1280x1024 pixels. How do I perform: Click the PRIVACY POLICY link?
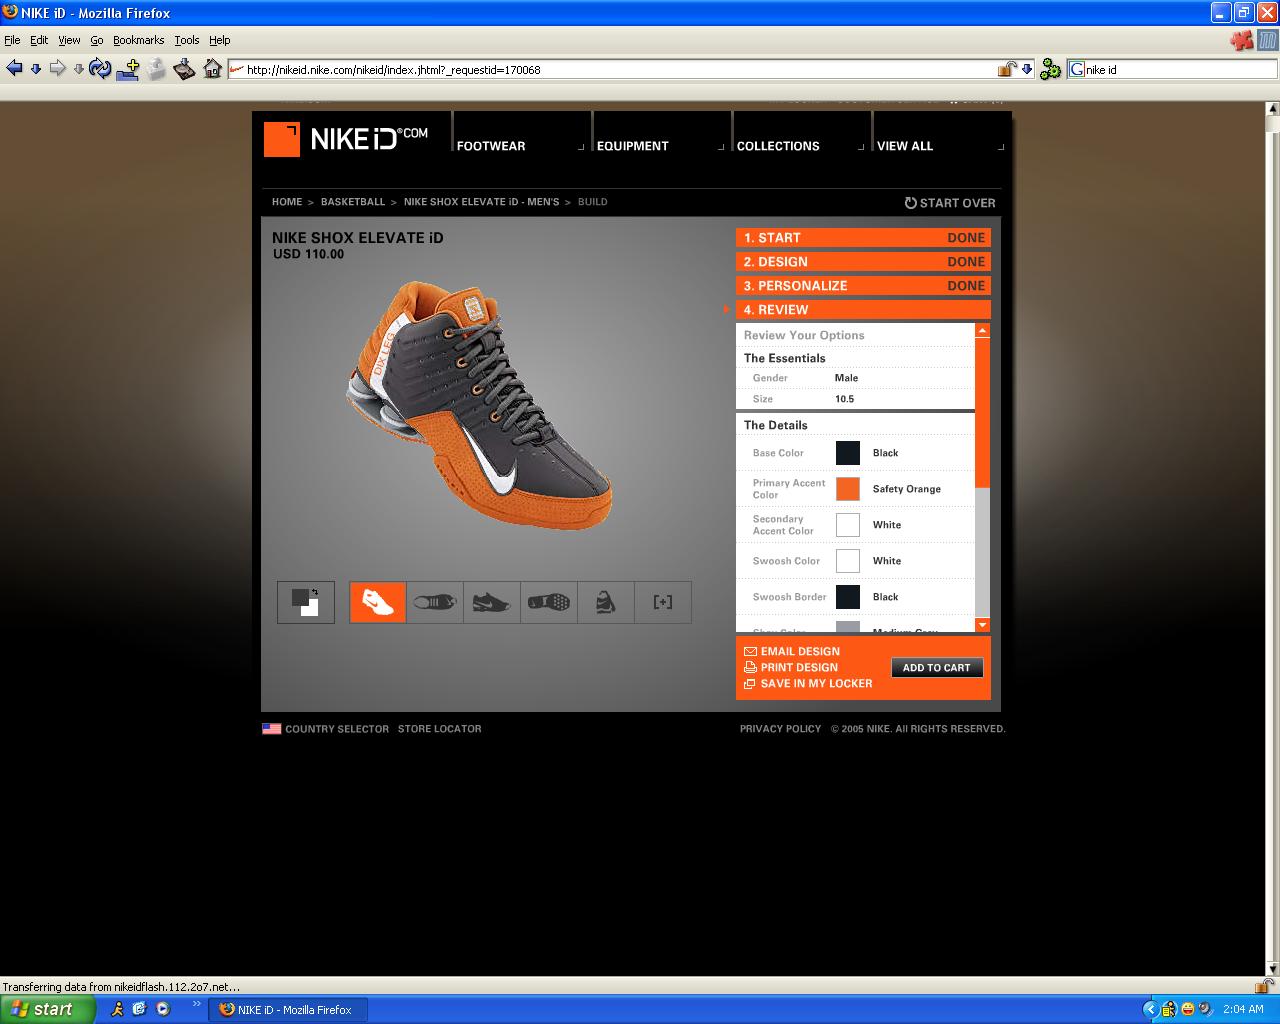[x=780, y=729]
